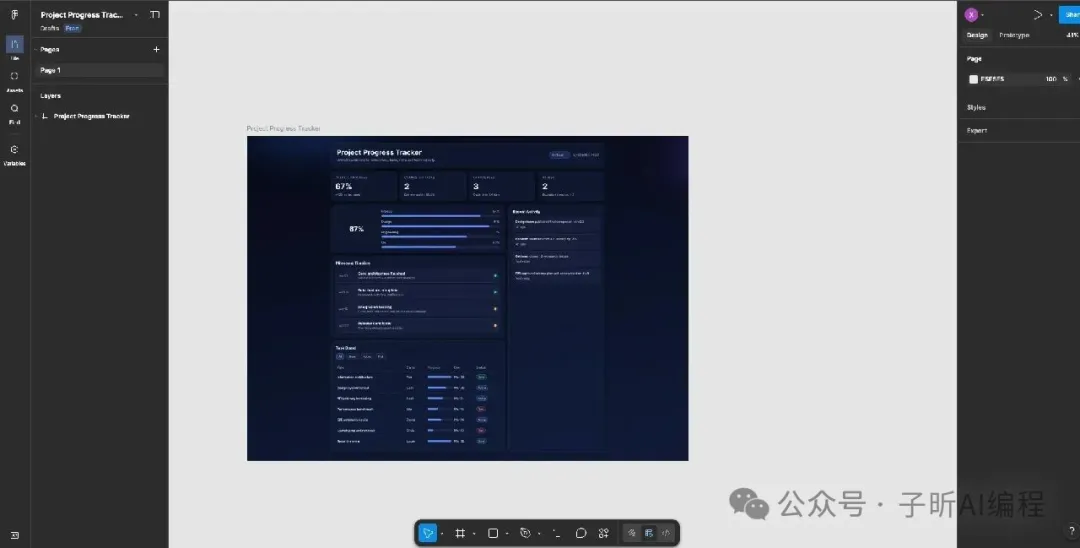
Task: Toggle the left sidebar panel layout icon
Action: 154,15
